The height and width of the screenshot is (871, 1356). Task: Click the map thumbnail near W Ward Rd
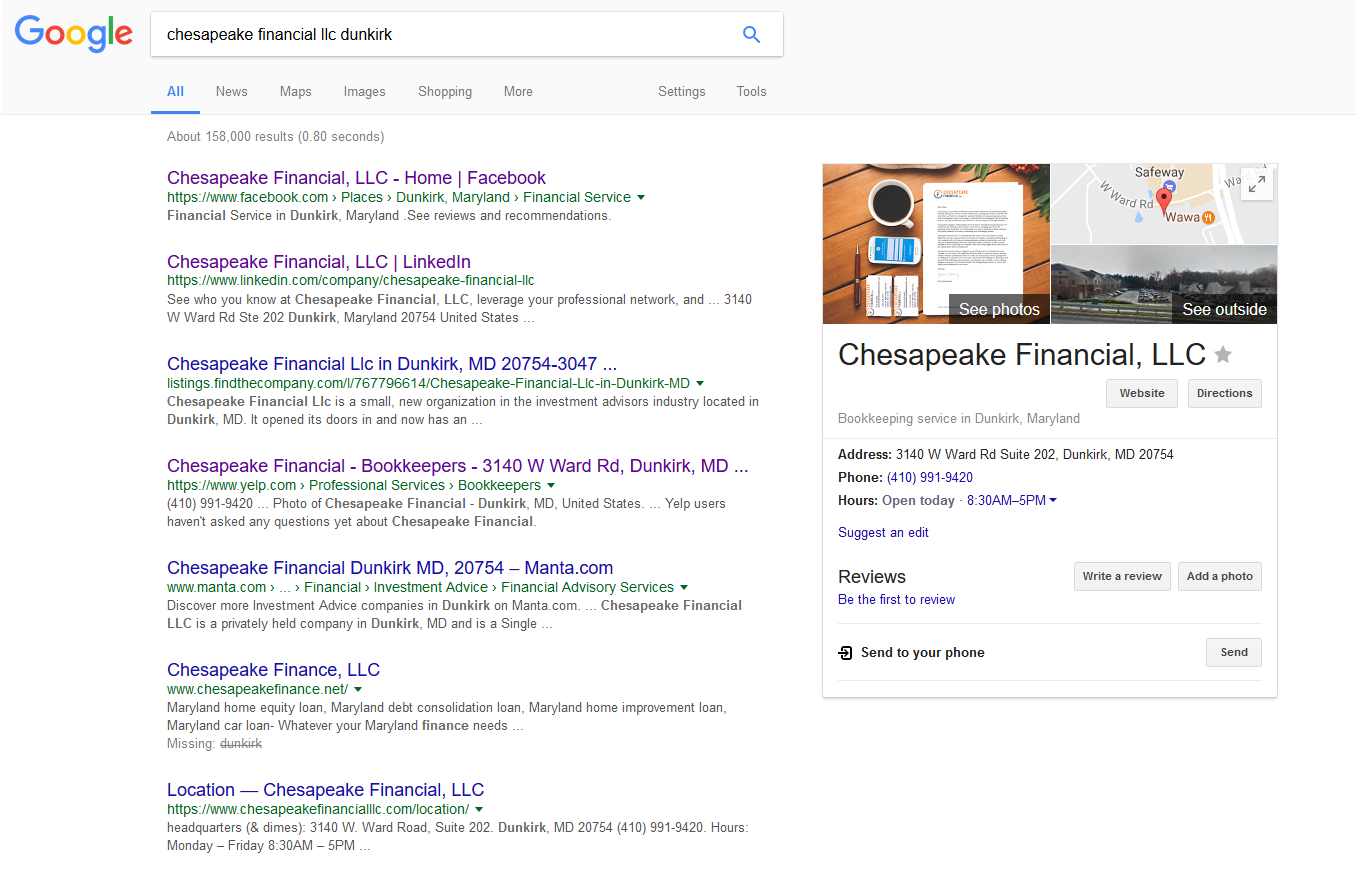1164,204
